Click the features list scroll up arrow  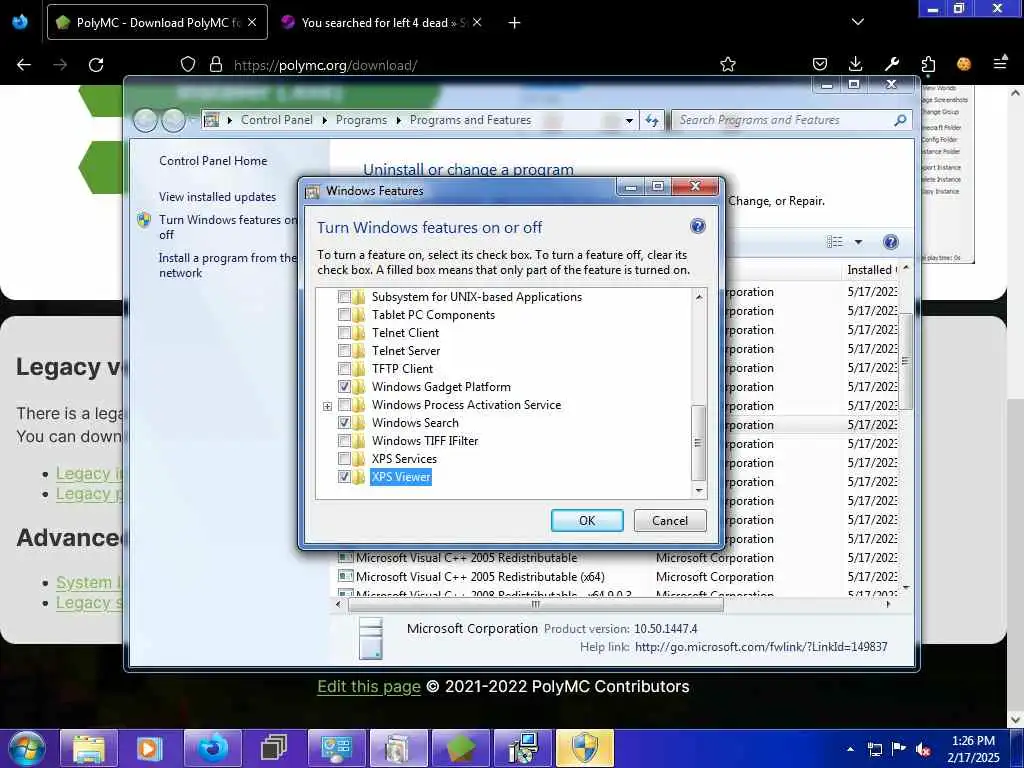(699, 296)
